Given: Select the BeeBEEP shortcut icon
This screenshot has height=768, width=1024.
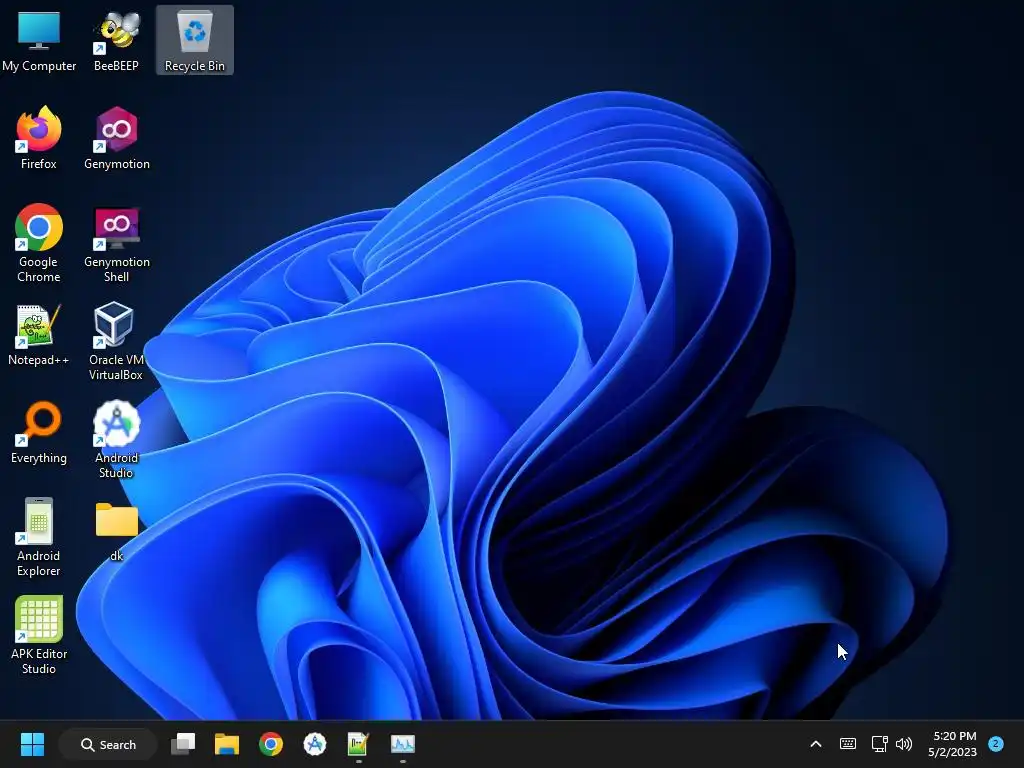Looking at the screenshot, I should [x=116, y=40].
